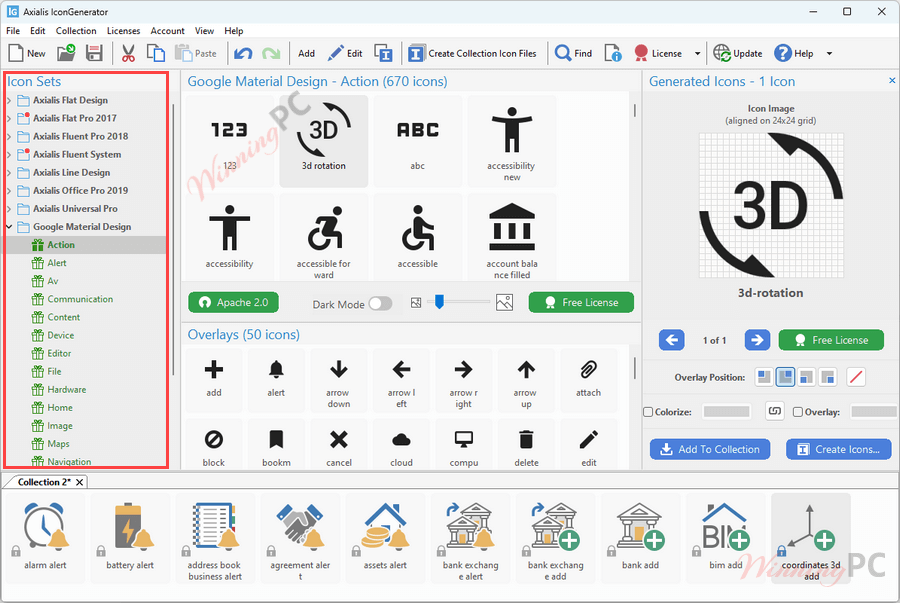Expand the Axialis Fluent System set
Viewport: 900px width, 603px height.
(x=9, y=154)
